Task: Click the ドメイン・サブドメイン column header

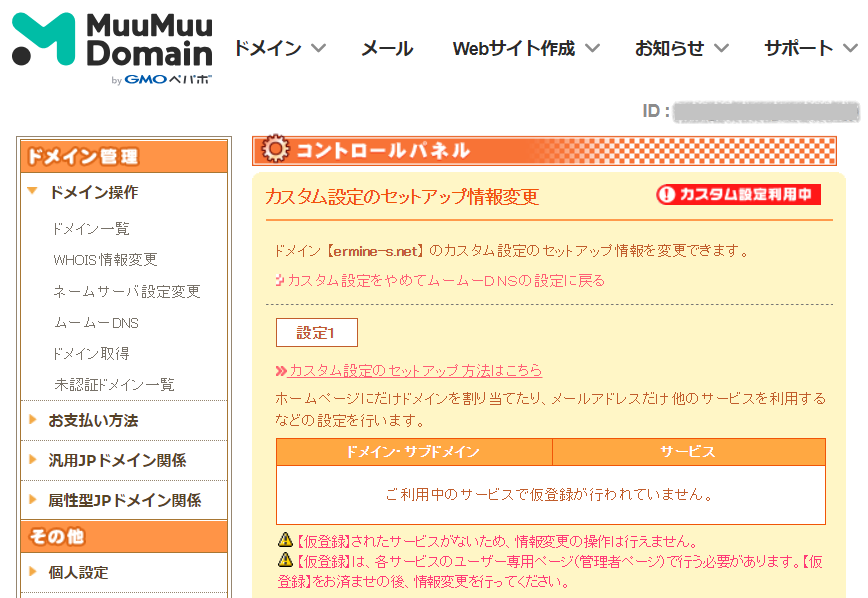Action: [x=414, y=452]
